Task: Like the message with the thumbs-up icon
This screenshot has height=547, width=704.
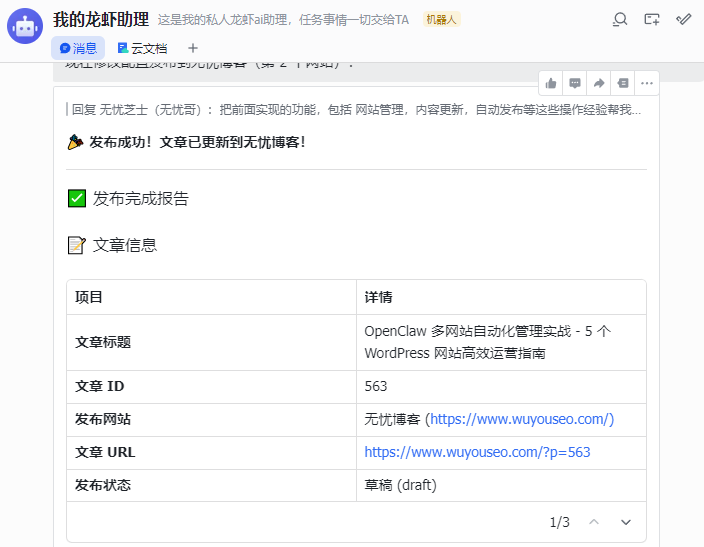Action: pyautogui.click(x=551, y=83)
